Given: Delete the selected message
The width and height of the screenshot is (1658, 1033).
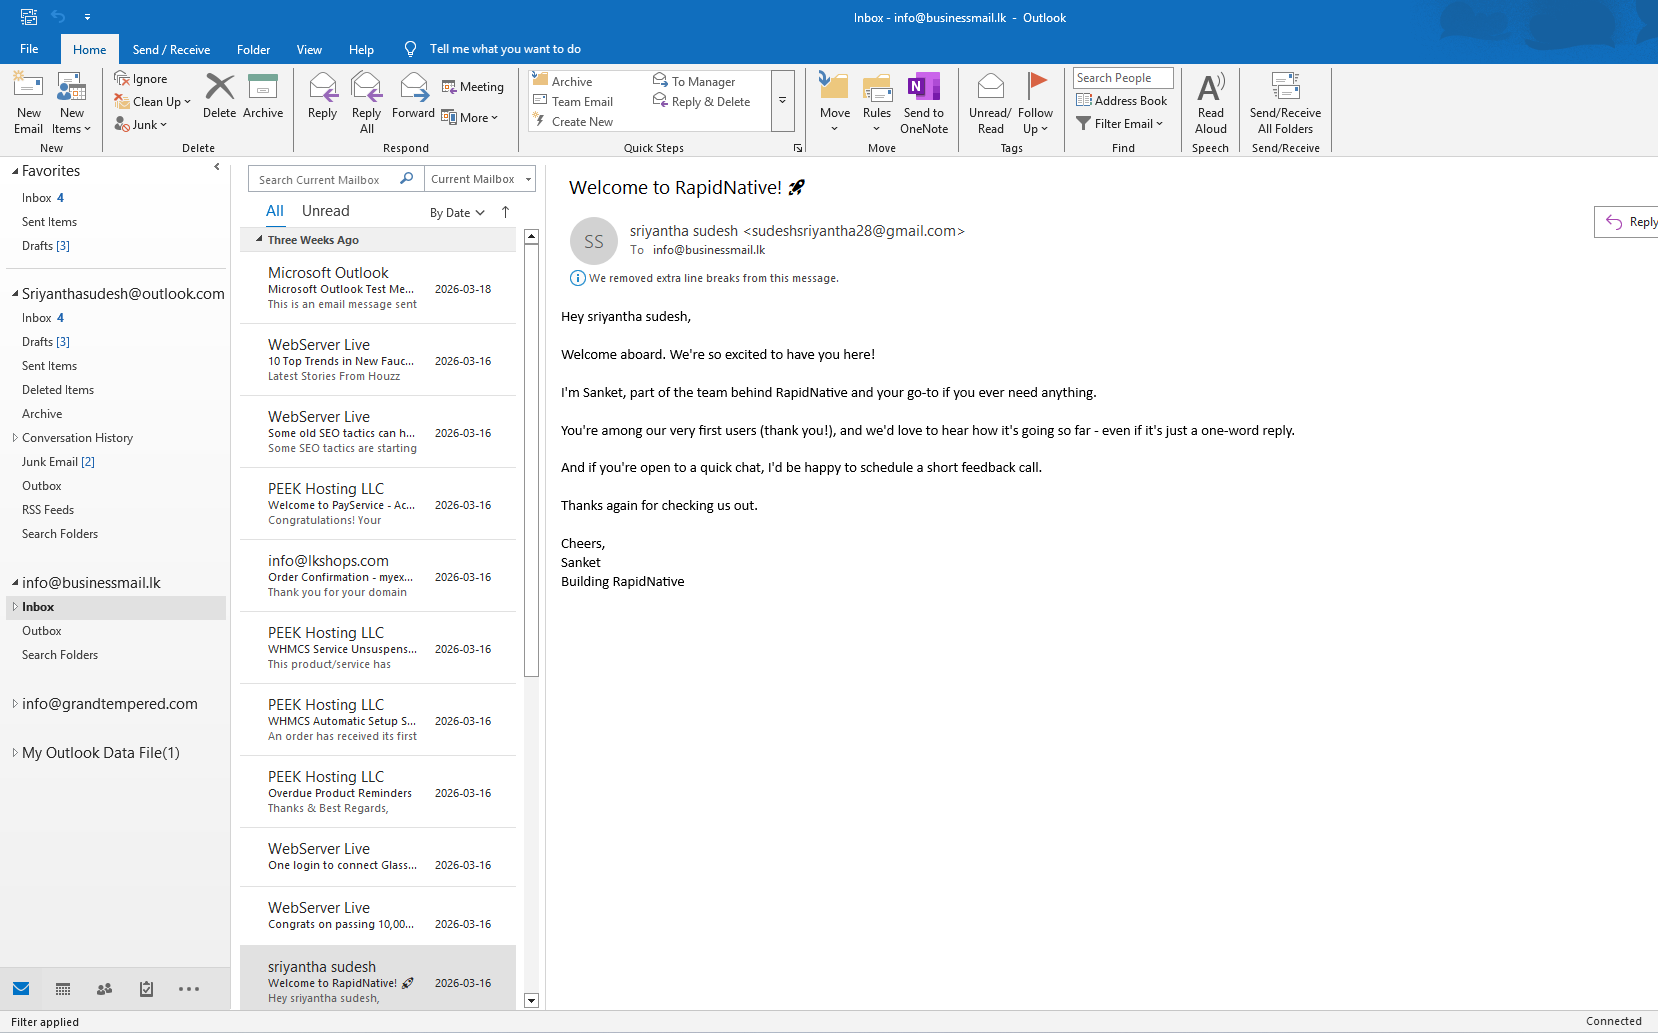Looking at the screenshot, I should (219, 96).
